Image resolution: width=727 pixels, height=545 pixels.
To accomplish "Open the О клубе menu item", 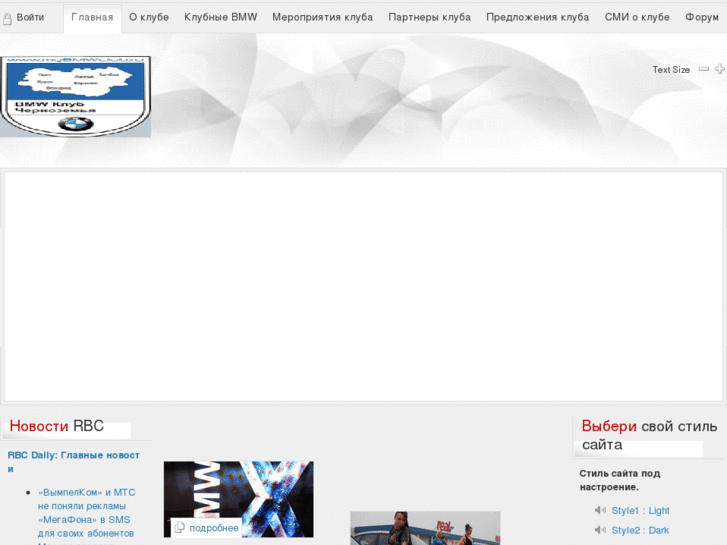I will [x=149, y=17].
